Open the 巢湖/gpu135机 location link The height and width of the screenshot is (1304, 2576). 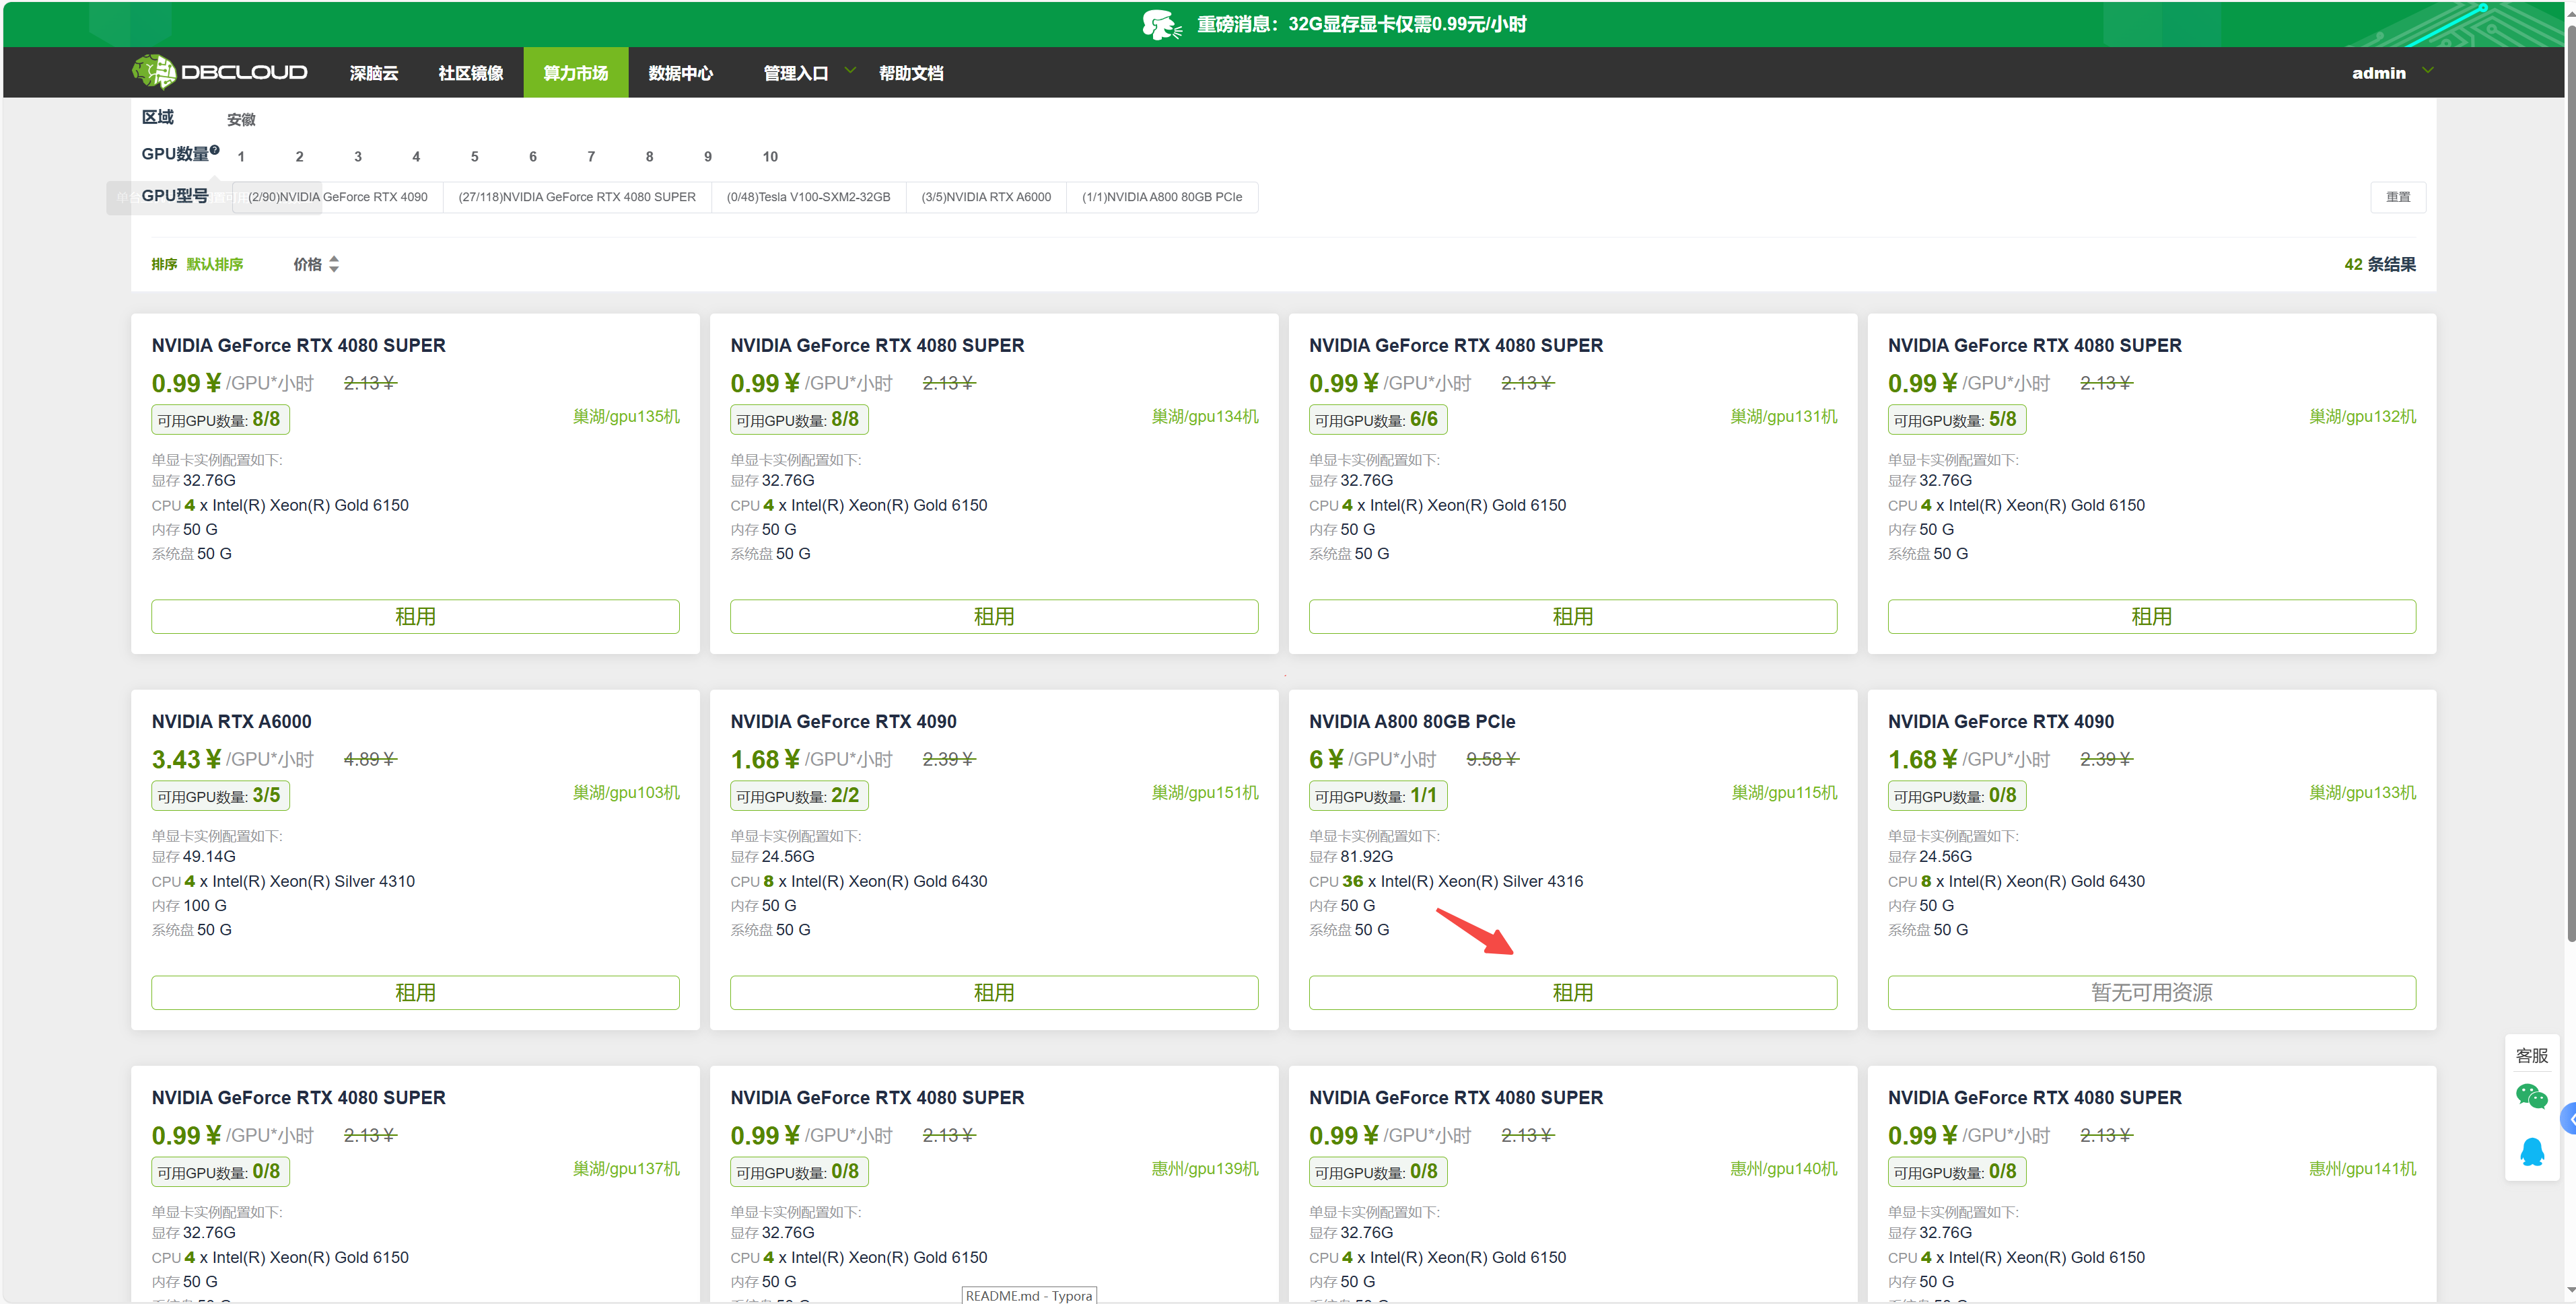[x=626, y=416]
